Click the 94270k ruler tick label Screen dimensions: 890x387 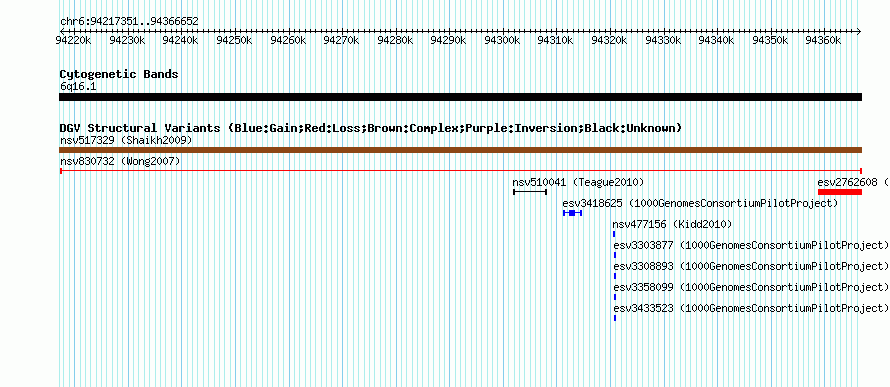341,40
